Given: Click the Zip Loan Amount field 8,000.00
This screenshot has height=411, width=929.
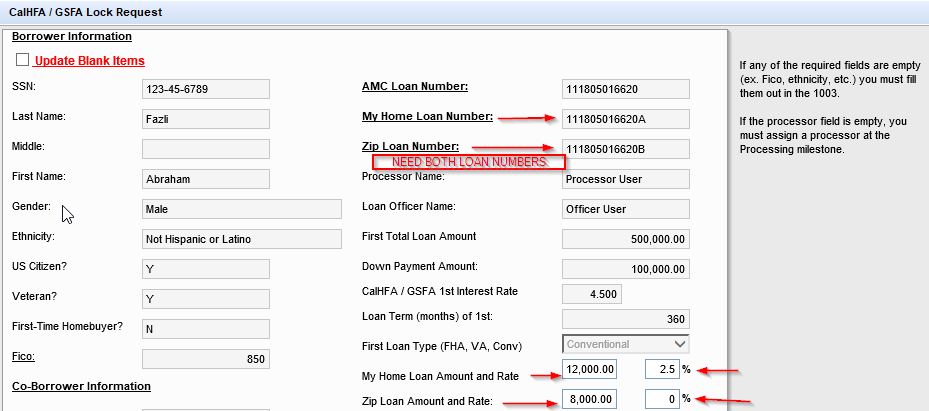Looking at the screenshot, I should [590, 399].
